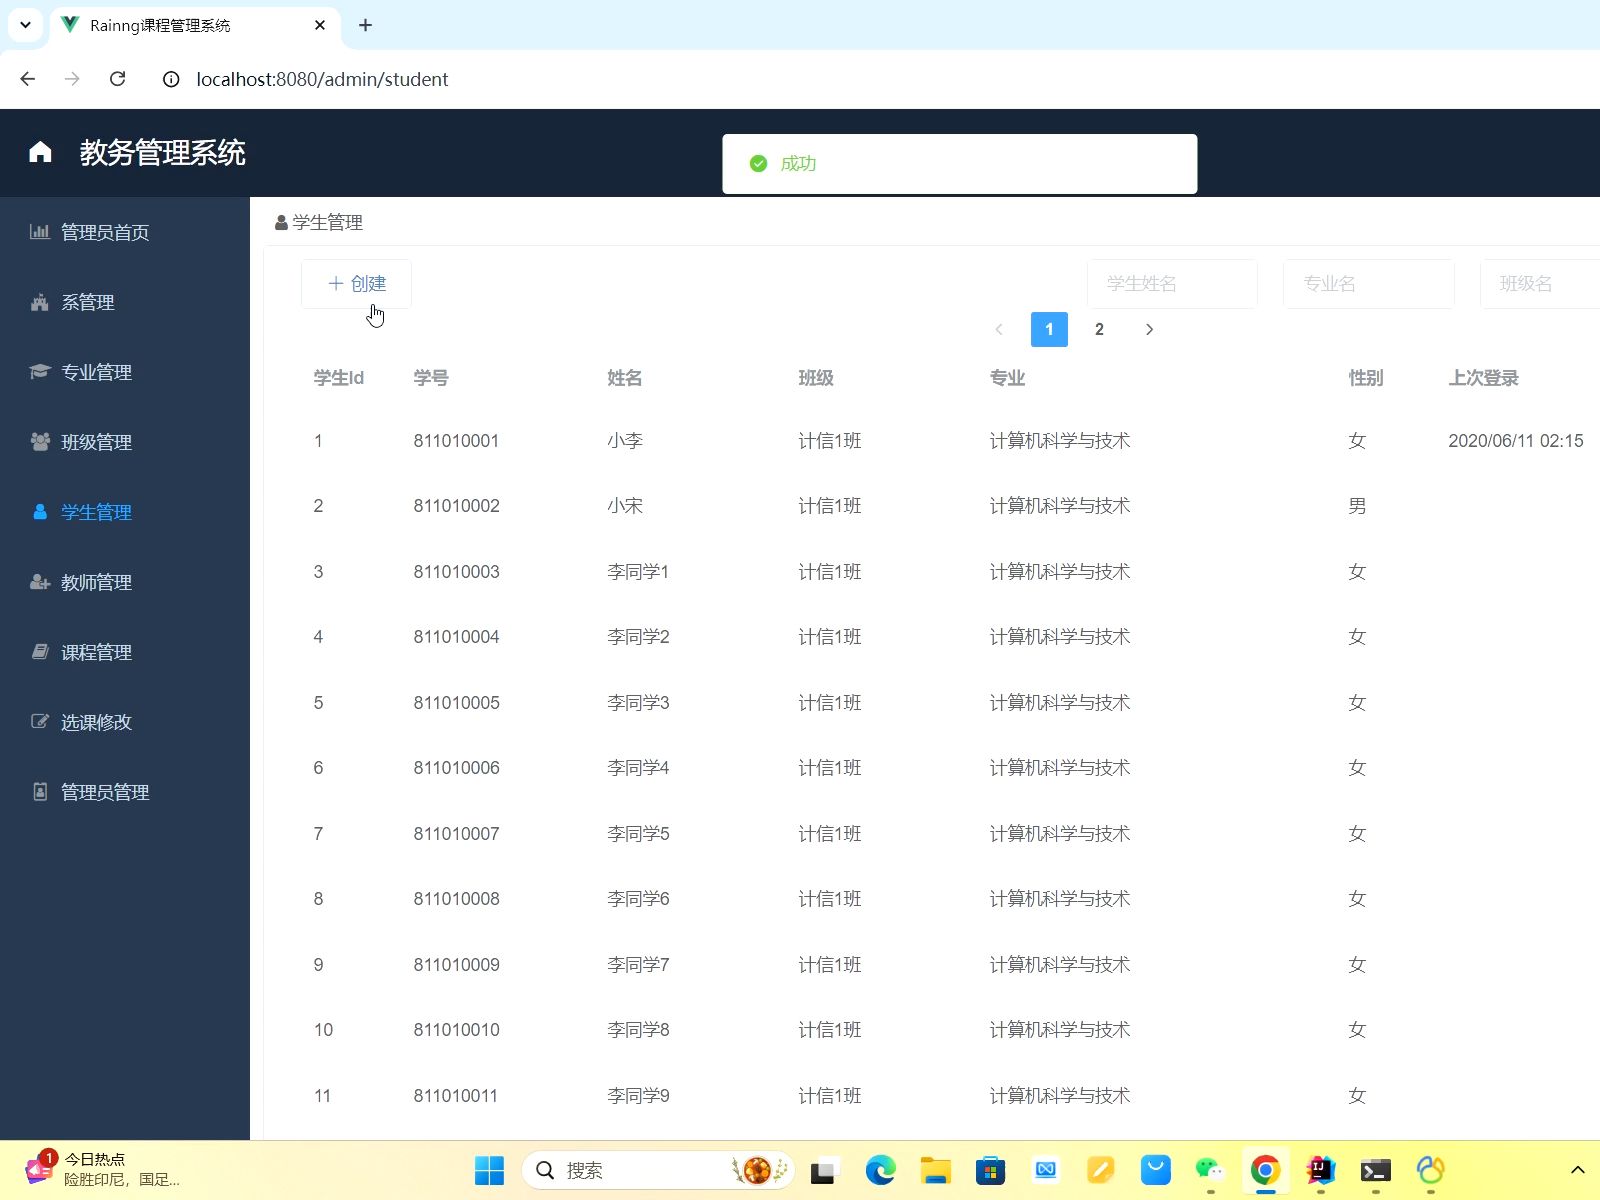Viewport: 1600px width, 1200px height.
Task: Open 管理员首页 menu item
Action: point(125,232)
